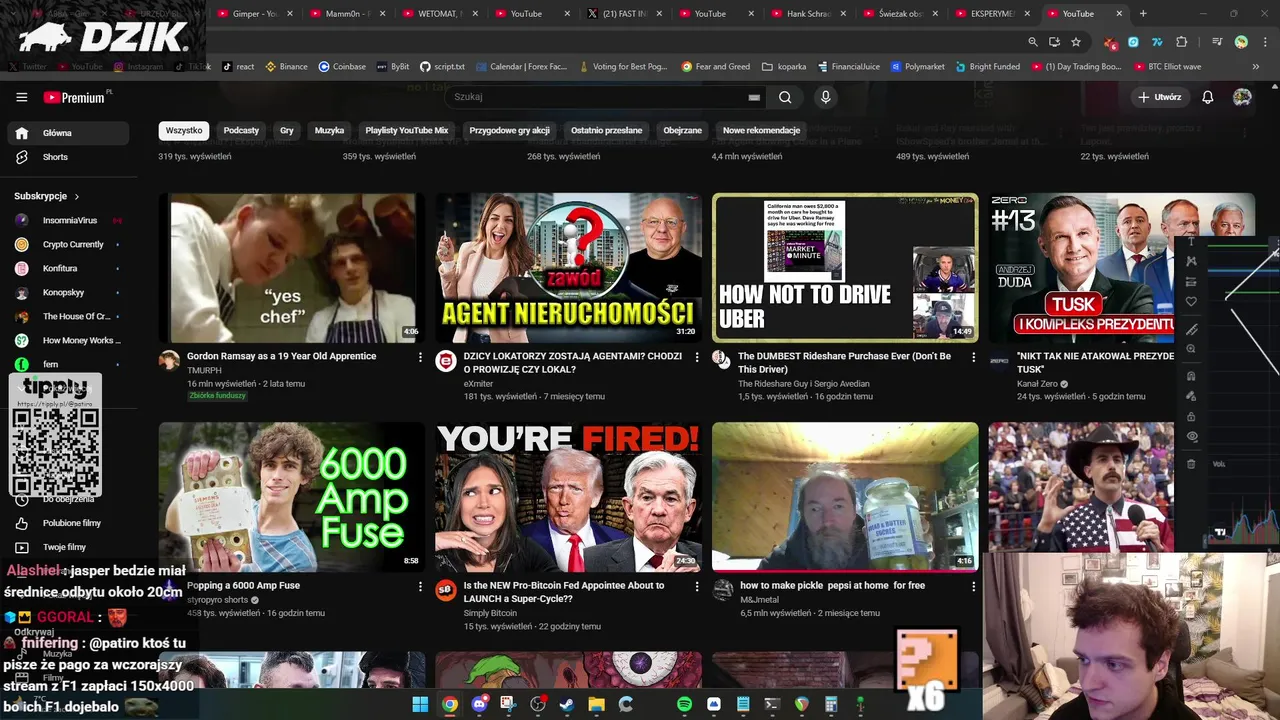Screen dimensions: 1280x720
Task: Open more options for 6000 Amp Fuse video
Action: tap(420, 587)
